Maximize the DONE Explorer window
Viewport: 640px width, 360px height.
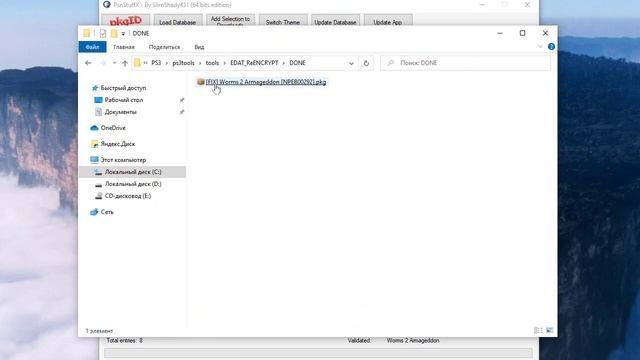(522, 33)
